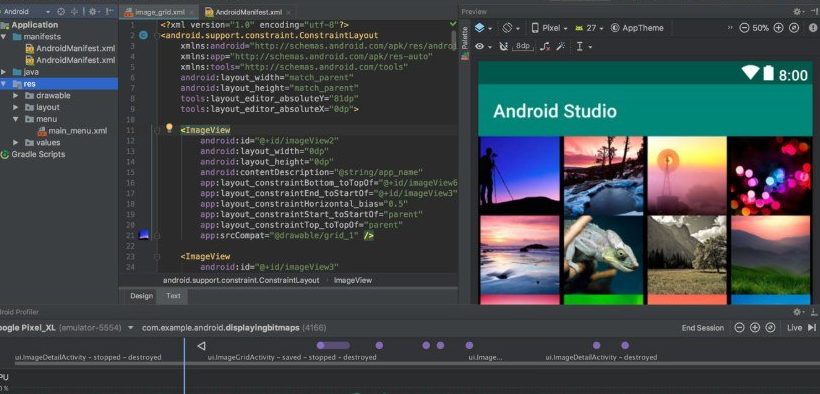
Task: Zoom in the layout preview
Action: [x=779, y=28]
